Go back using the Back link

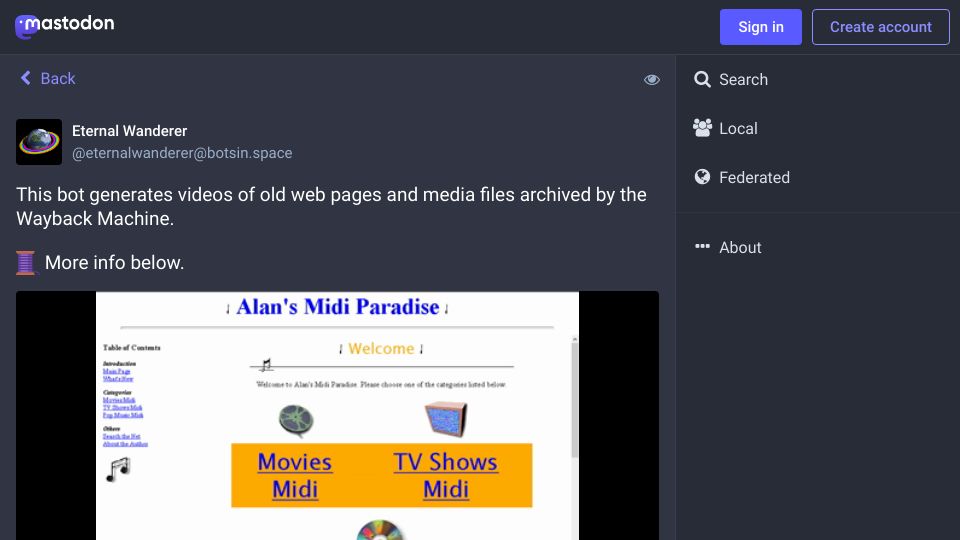point(48,78)
